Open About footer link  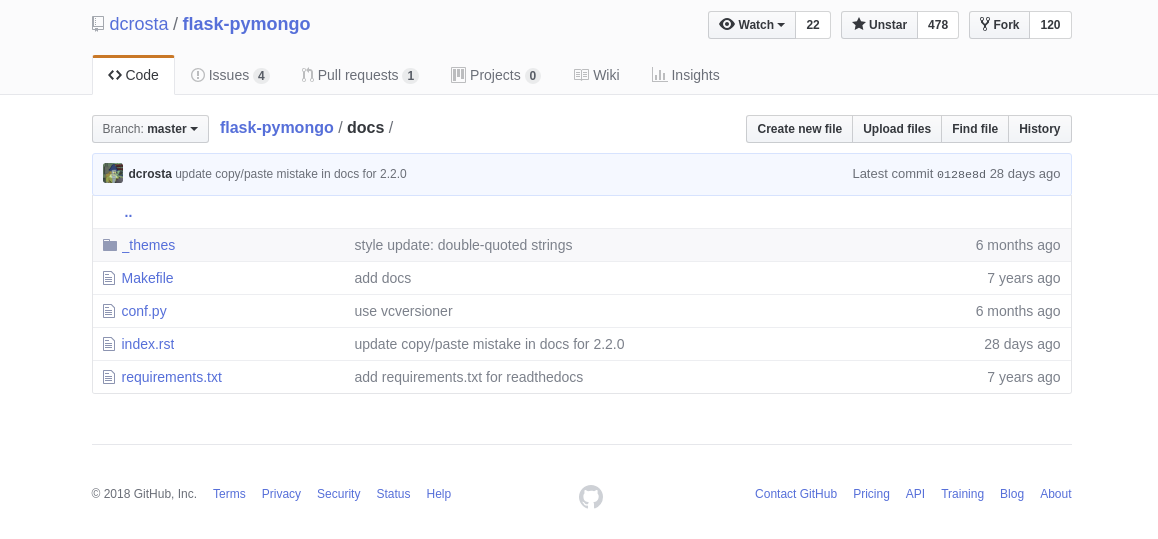click(x=1055, y=494)
